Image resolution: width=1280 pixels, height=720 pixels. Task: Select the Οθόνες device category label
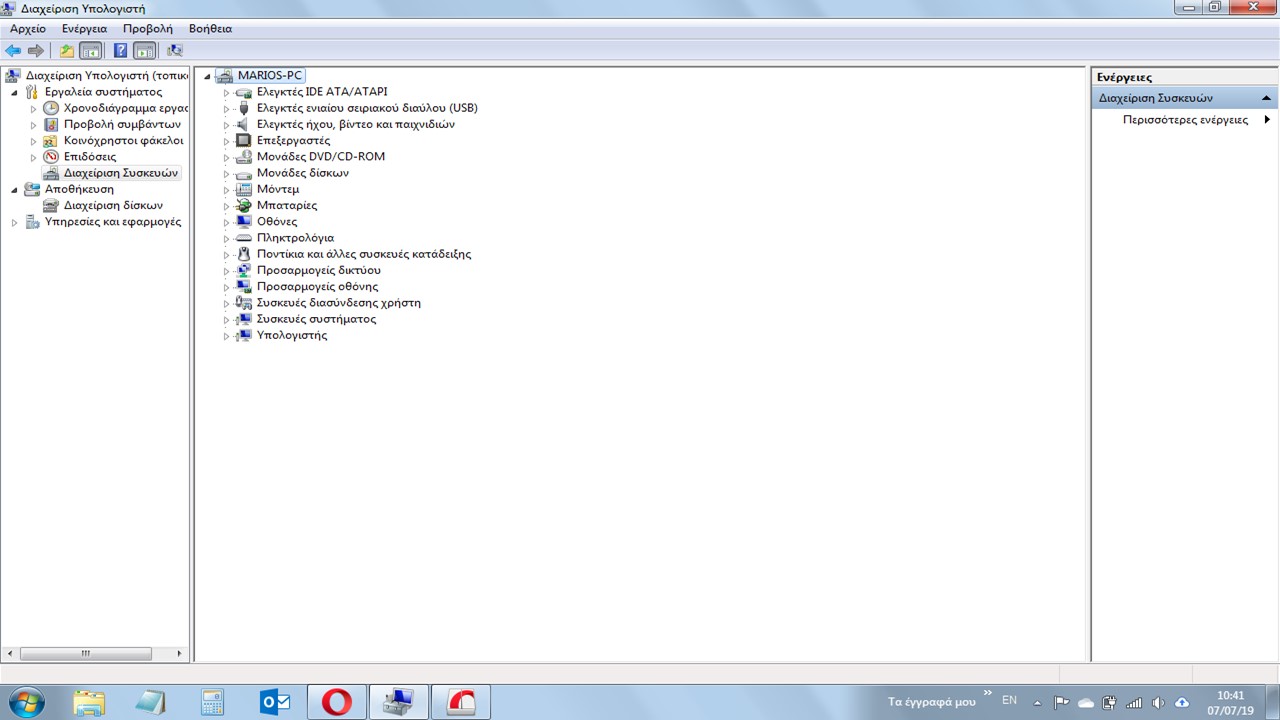(x=277, y=222)
